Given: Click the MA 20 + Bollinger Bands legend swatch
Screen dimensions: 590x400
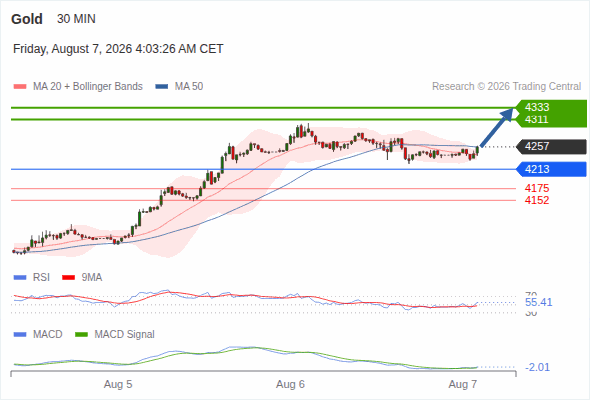Looking at the screenshot, I should tap(20, 87).
